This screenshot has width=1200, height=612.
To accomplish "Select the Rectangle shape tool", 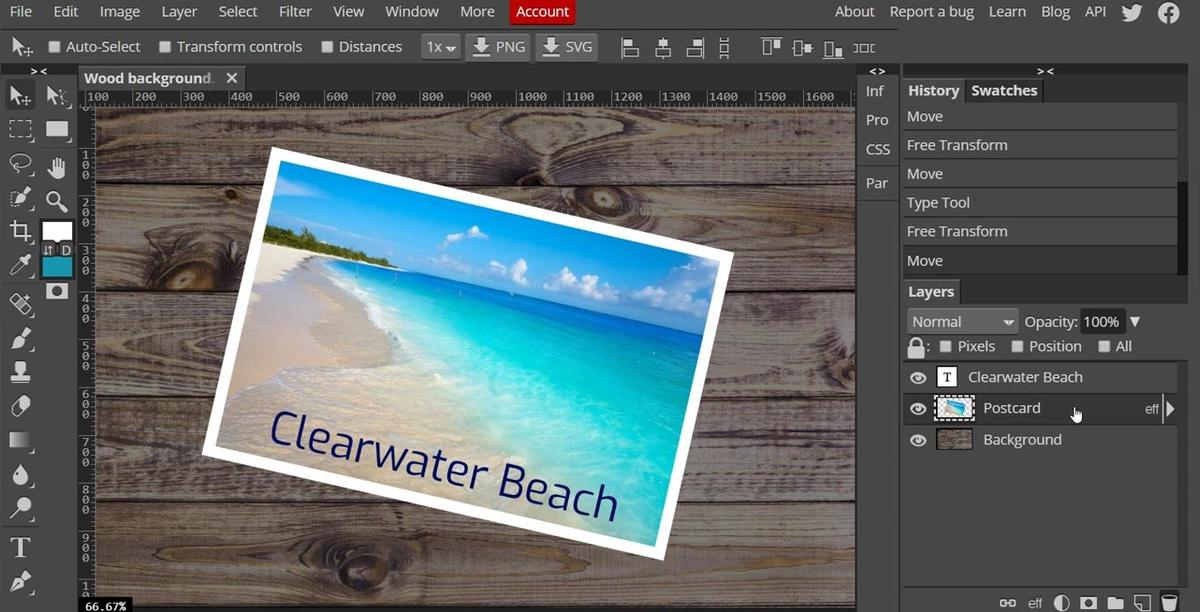I will pos(57,129).
